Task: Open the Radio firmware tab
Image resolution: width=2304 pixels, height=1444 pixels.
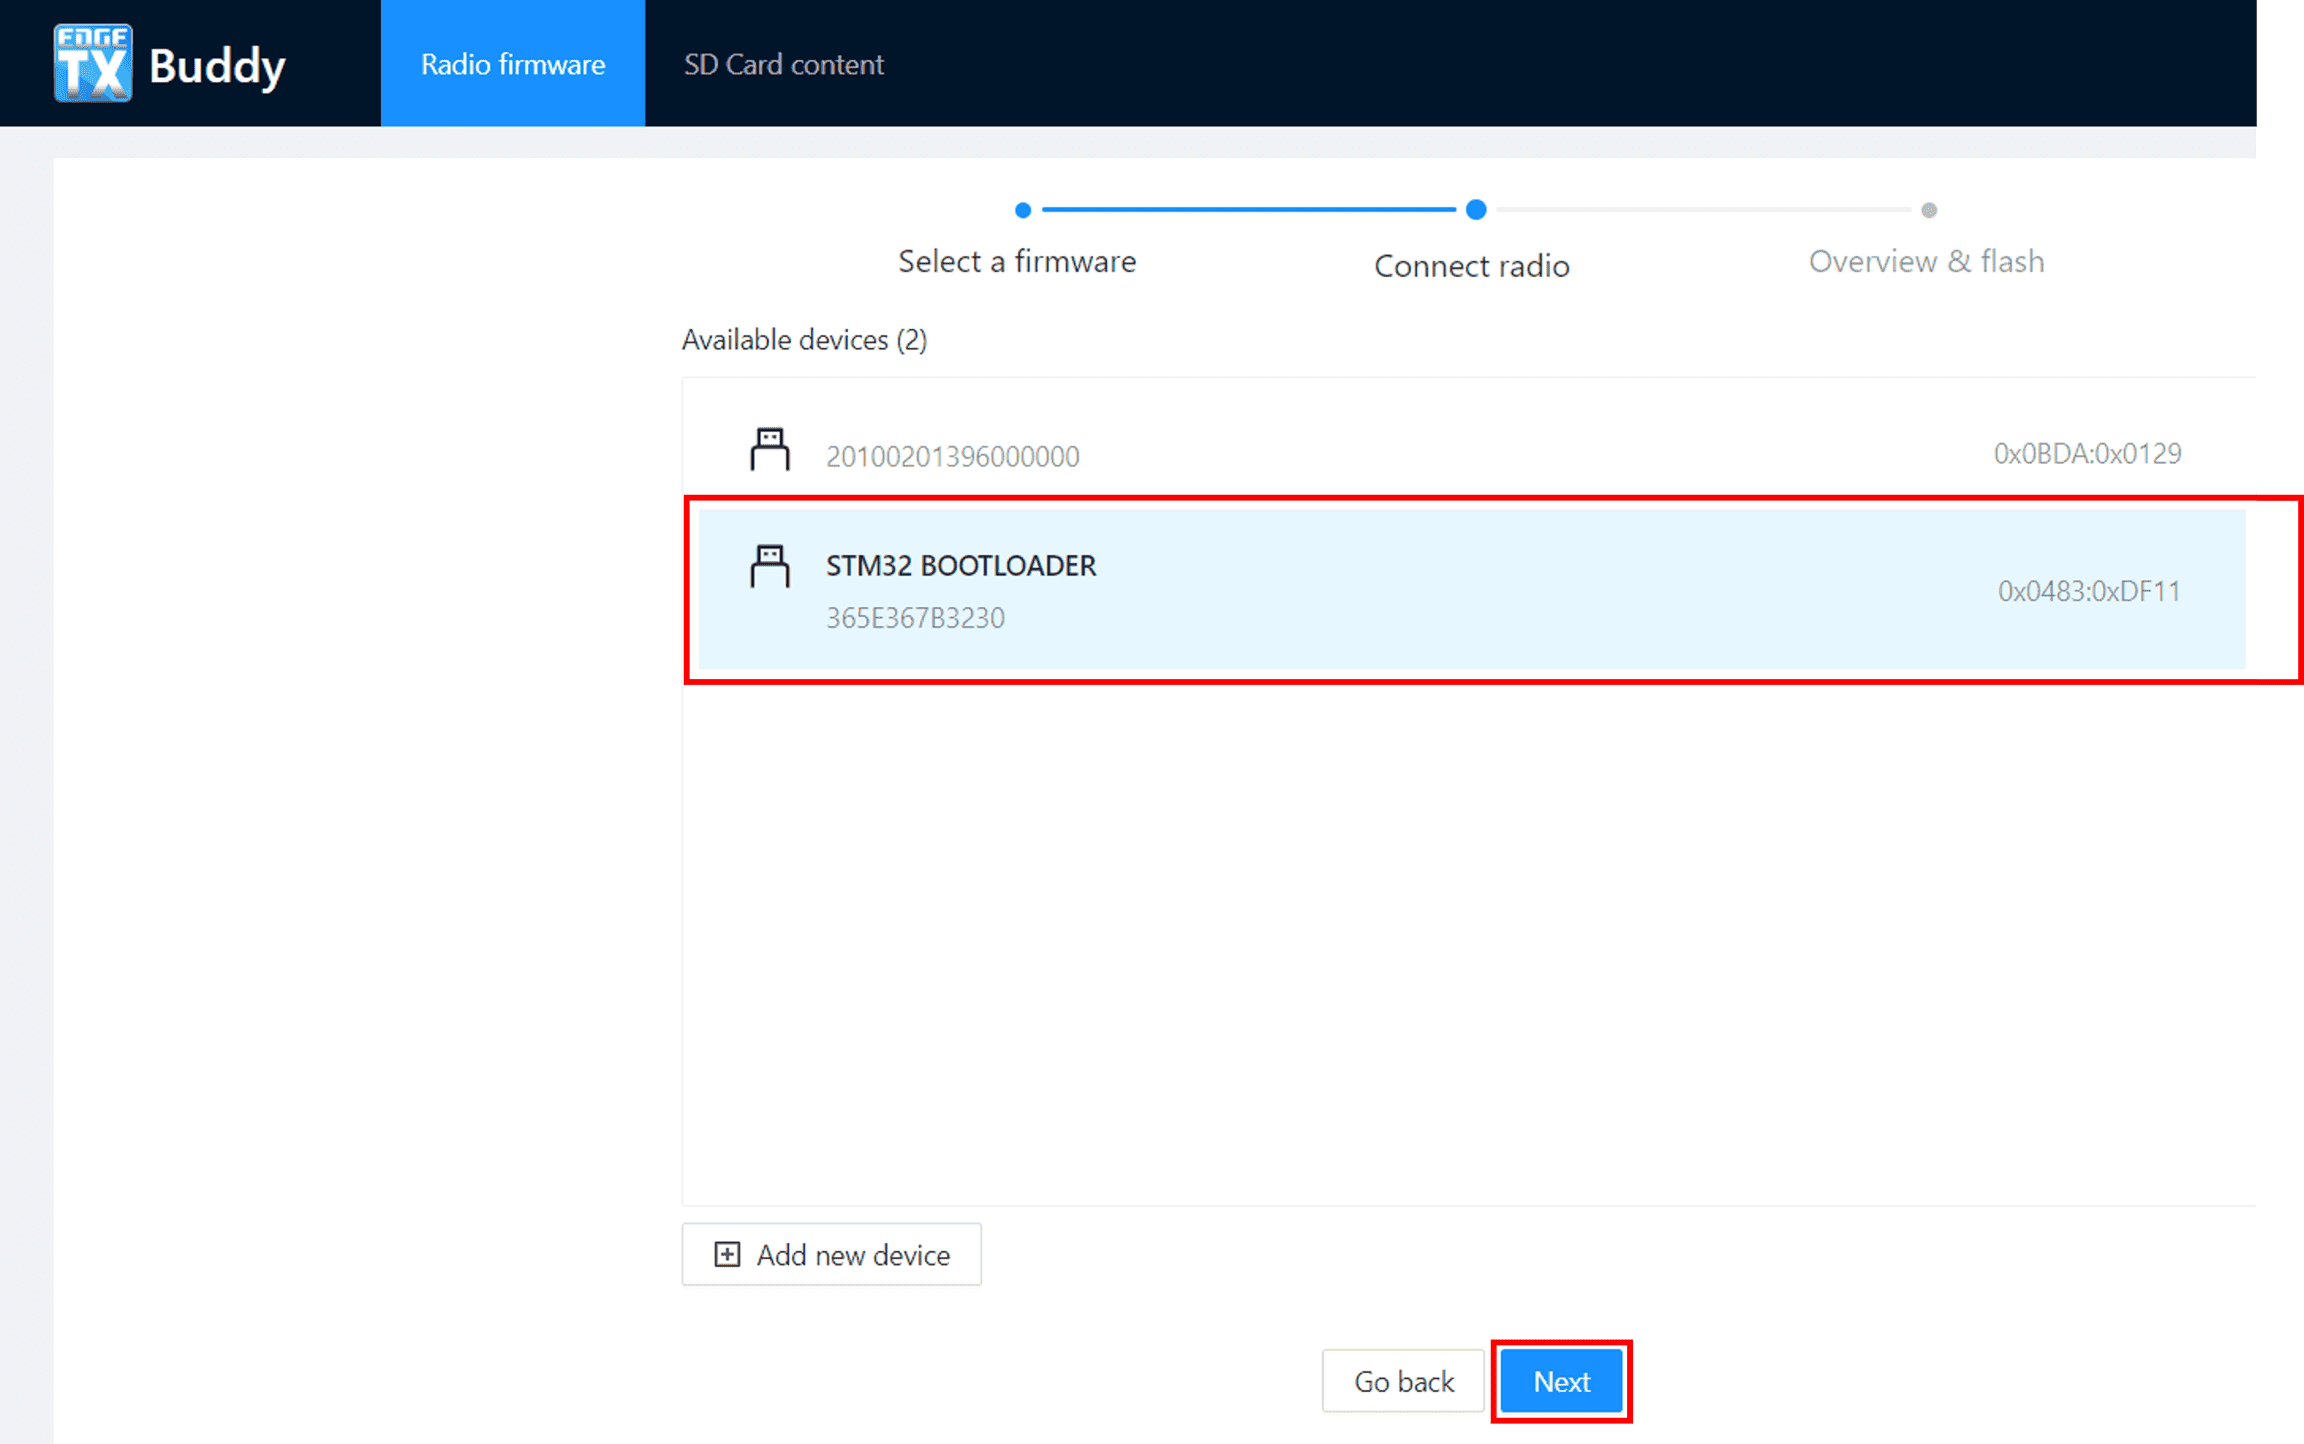Action: tap(512, 64)
